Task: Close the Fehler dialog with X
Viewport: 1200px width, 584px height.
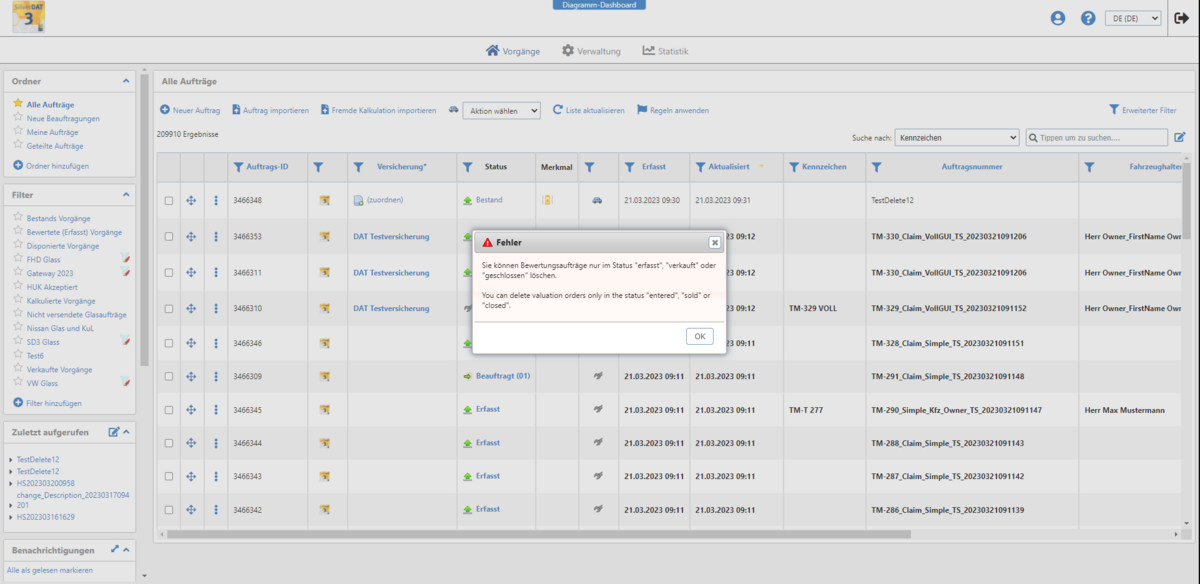Action: (x=714, y=242)
